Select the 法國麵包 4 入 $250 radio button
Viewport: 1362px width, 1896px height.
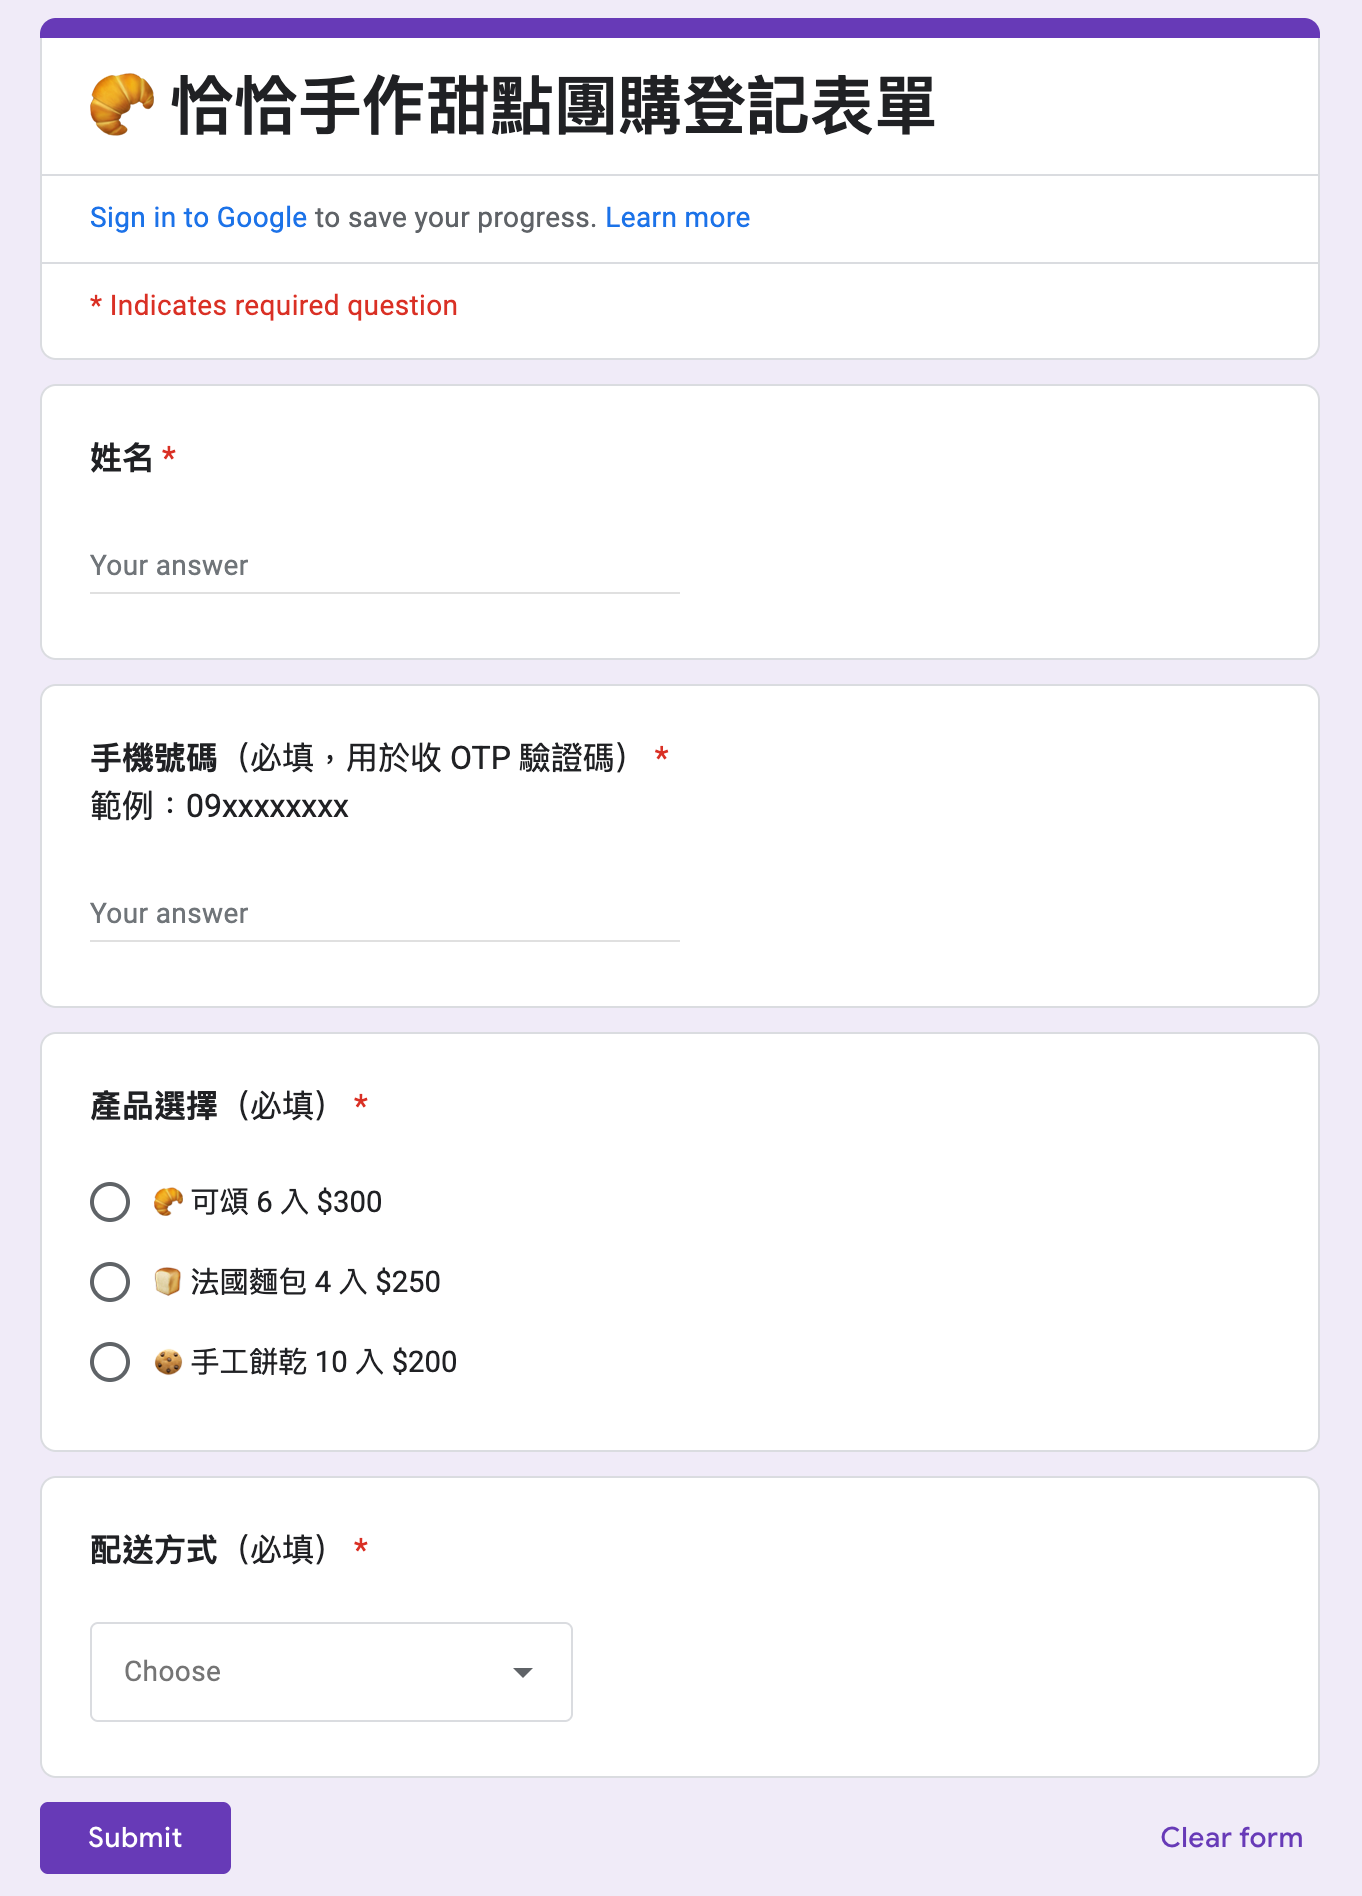(x=110, y=1282)
